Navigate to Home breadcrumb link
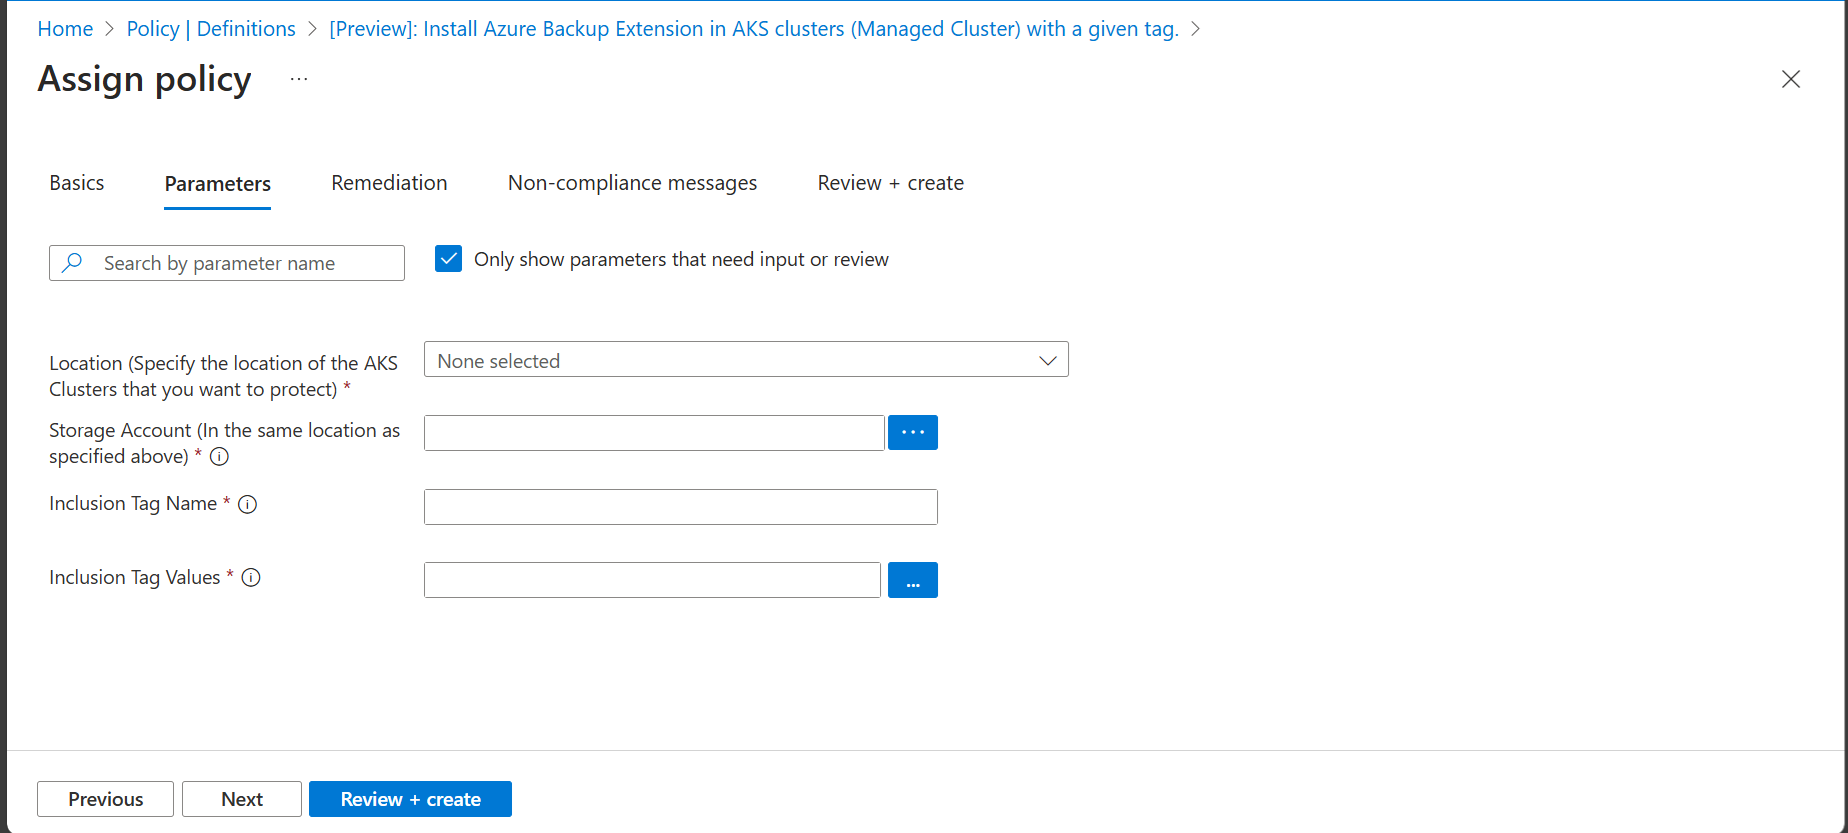The width and height of the screenshot is (1848, 833). coord(65,29)
